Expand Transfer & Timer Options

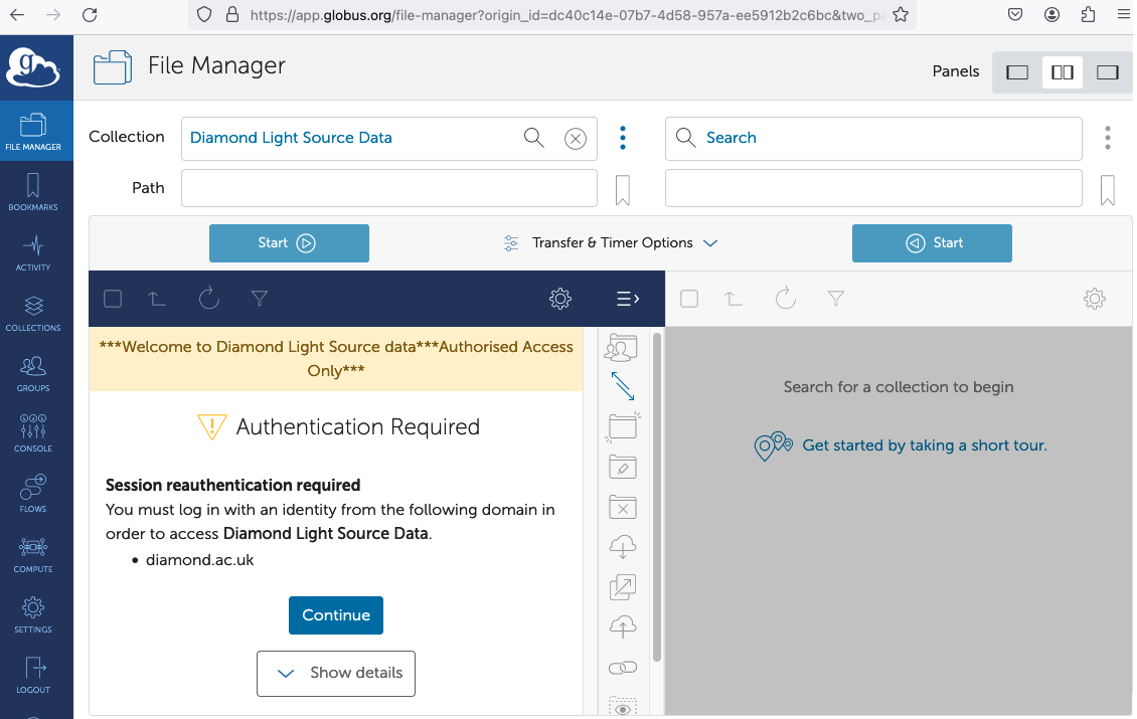click(611, 243)
